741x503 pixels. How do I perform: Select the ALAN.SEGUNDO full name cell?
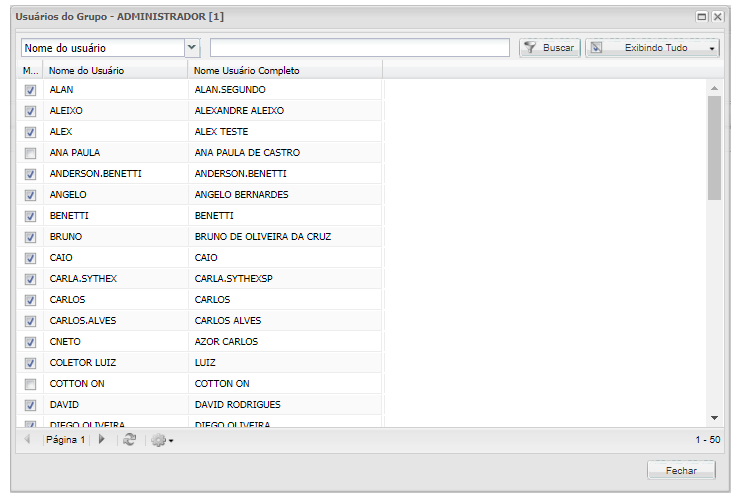(x=285, y=89)
